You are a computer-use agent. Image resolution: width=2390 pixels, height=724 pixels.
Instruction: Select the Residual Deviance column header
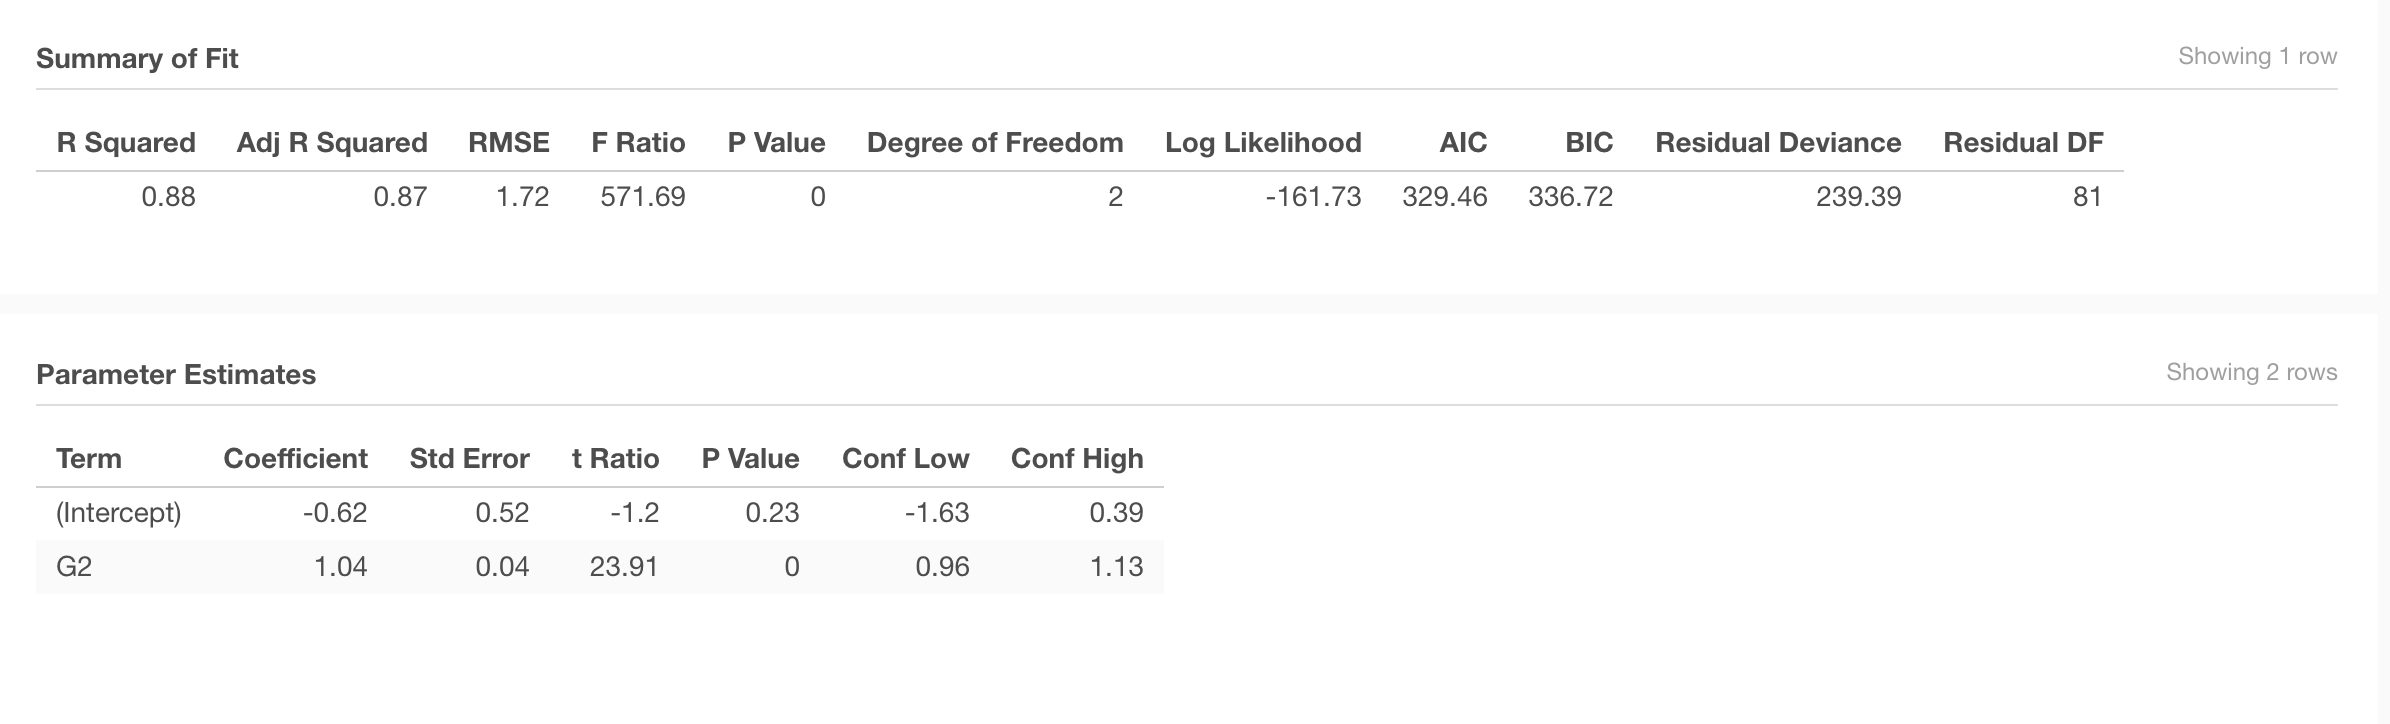(x=1778, y=143)
